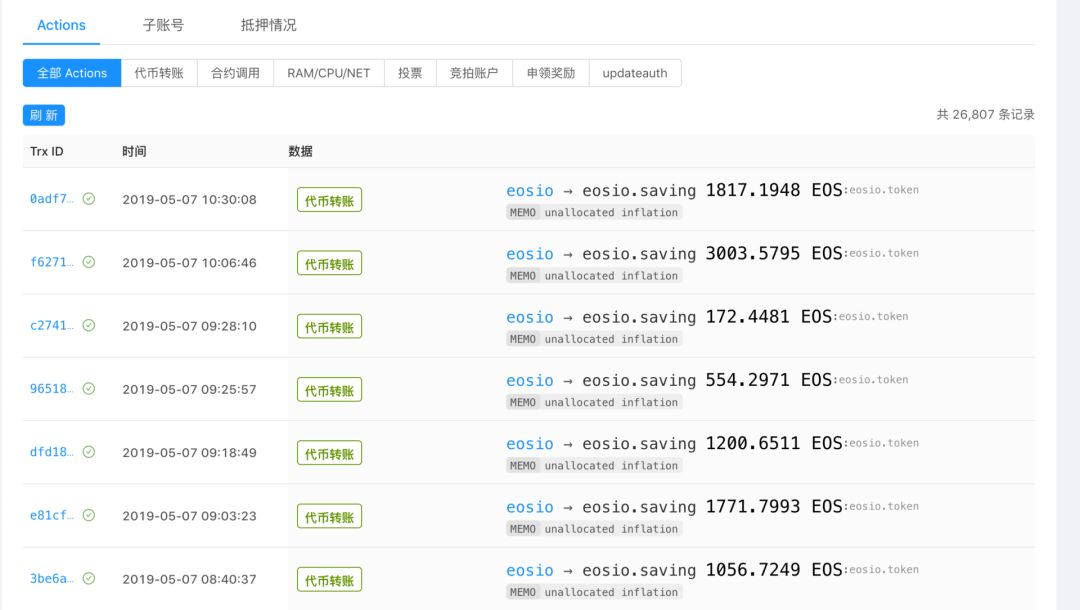Click the 代币转账 tag in the 08:40:37 row

[329, 580]
